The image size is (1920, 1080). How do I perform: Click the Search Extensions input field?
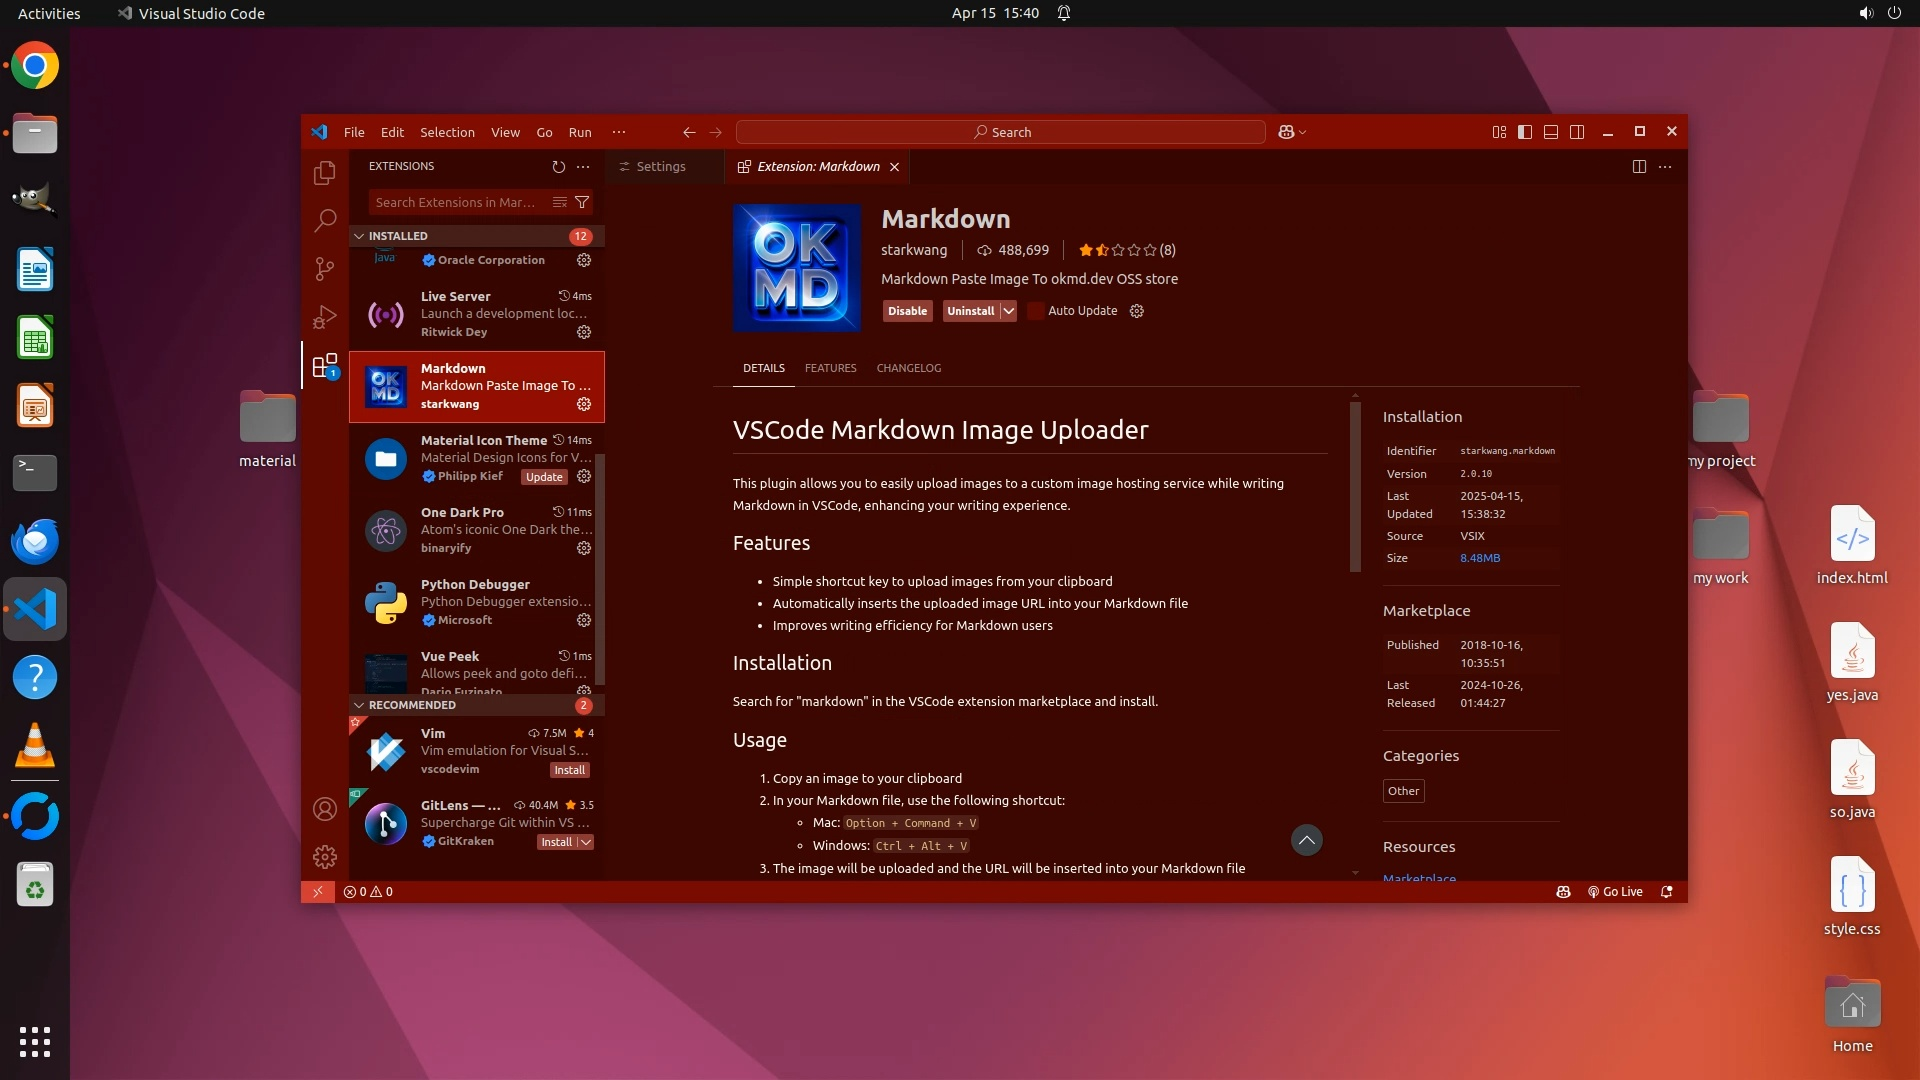(456, 203)
